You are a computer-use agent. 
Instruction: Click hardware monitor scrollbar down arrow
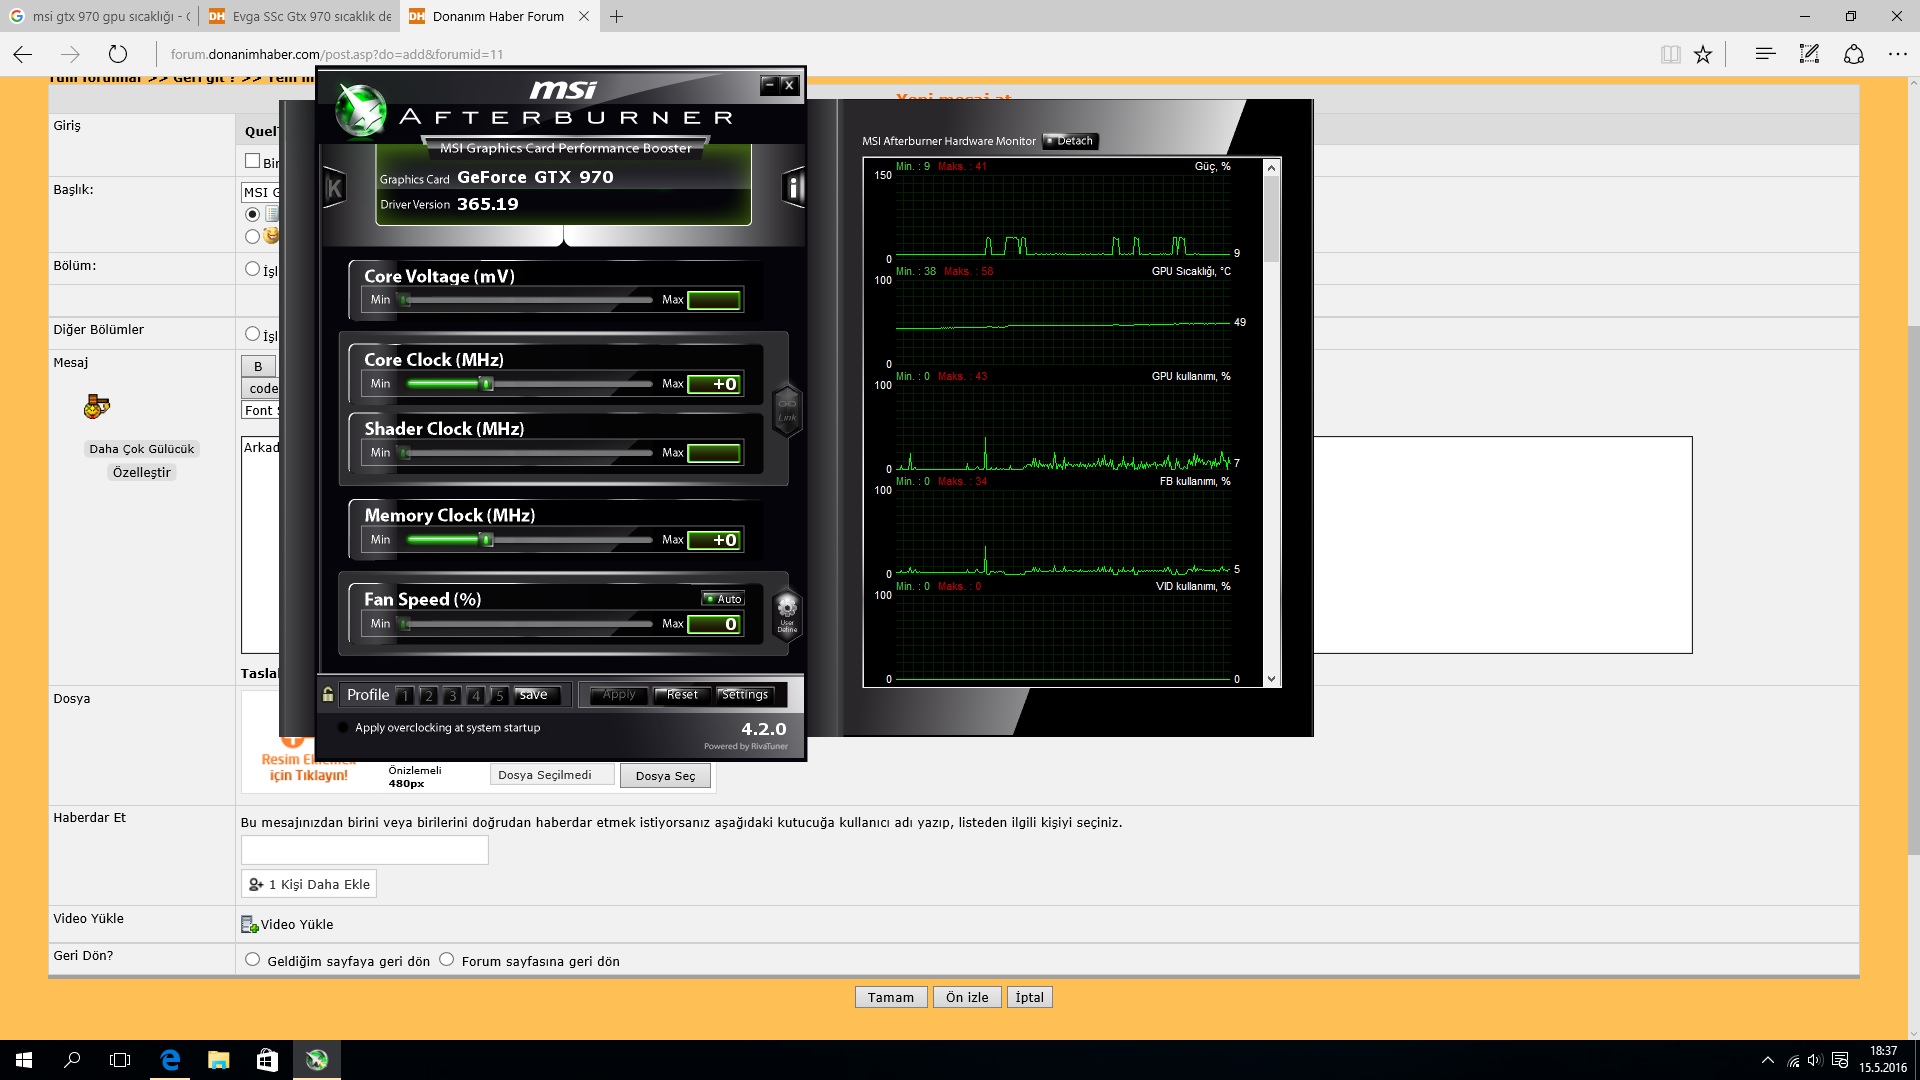pyautogui.click(x=1271, y=679)
